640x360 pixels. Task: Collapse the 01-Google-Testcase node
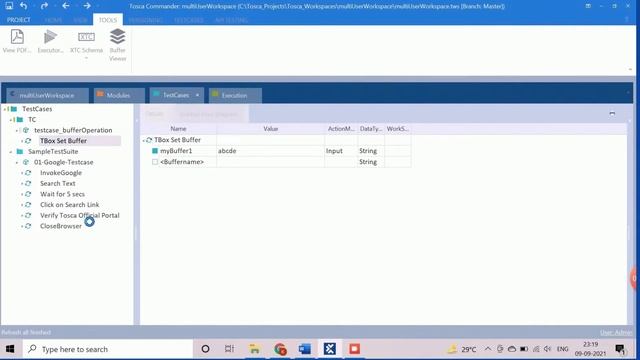coord(17,162)
